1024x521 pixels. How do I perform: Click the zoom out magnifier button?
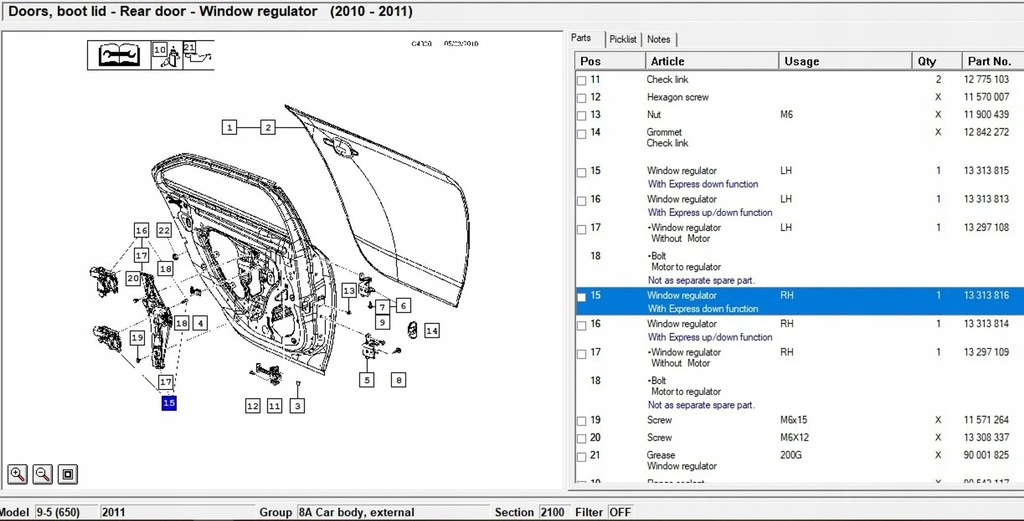pyautogui.click(x=43, y=474)
